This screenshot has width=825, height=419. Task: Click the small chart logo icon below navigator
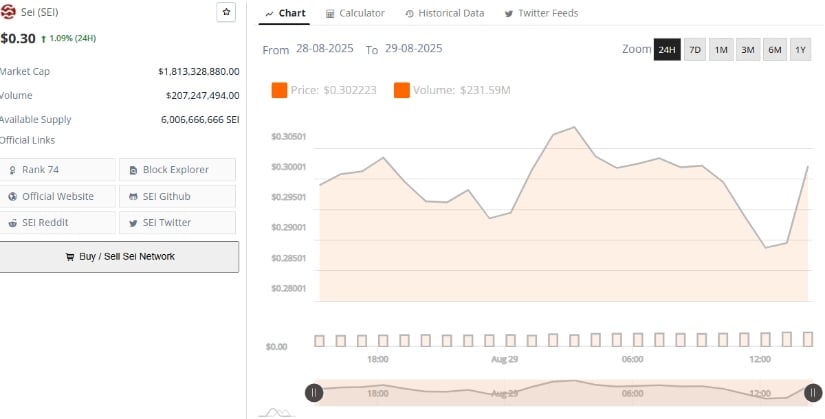point(277,412)
